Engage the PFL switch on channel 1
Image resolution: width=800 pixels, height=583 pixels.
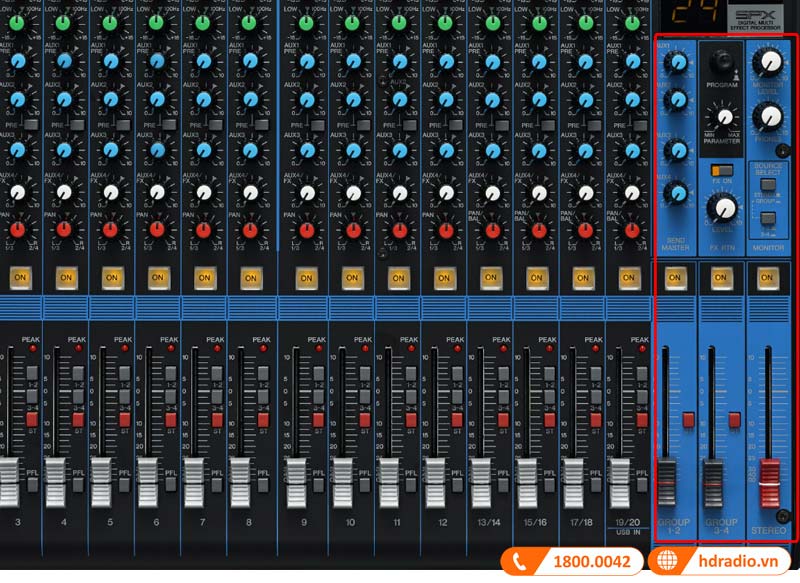pyautogui.click(x=32, y=485)
